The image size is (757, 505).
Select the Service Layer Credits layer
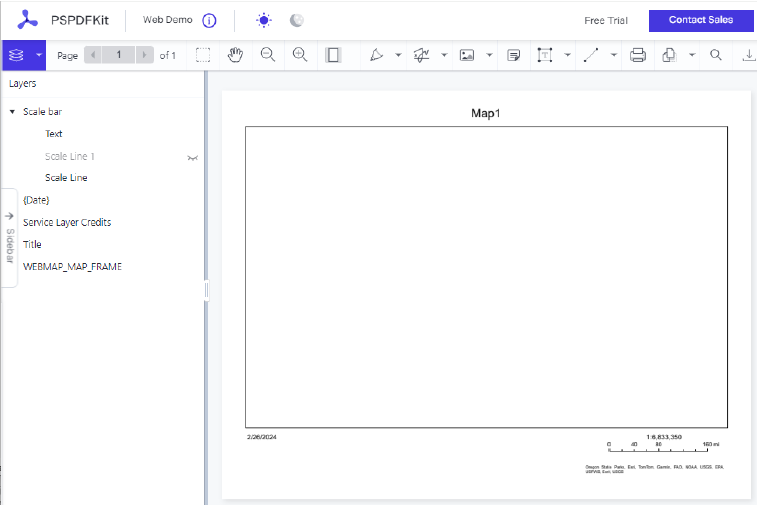[x=67, y=222]
